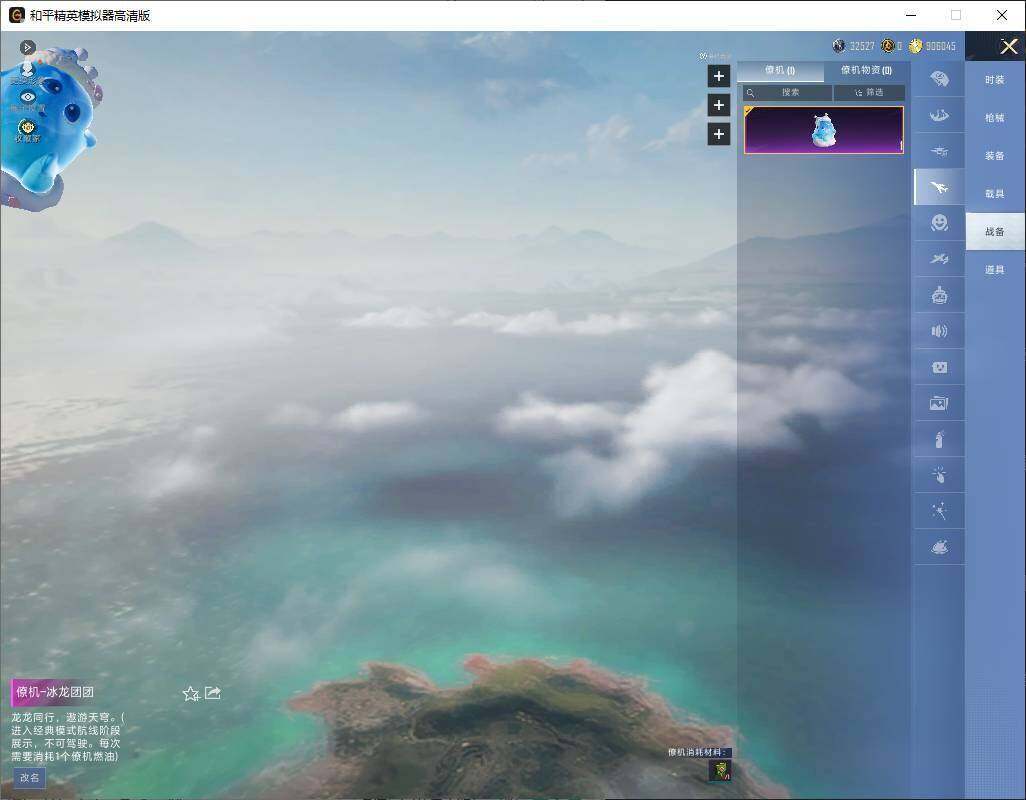This screenshot has width=1026, height=800.
Task: Collapse the panel with the arrow button
Action: [x=27, y=47]
